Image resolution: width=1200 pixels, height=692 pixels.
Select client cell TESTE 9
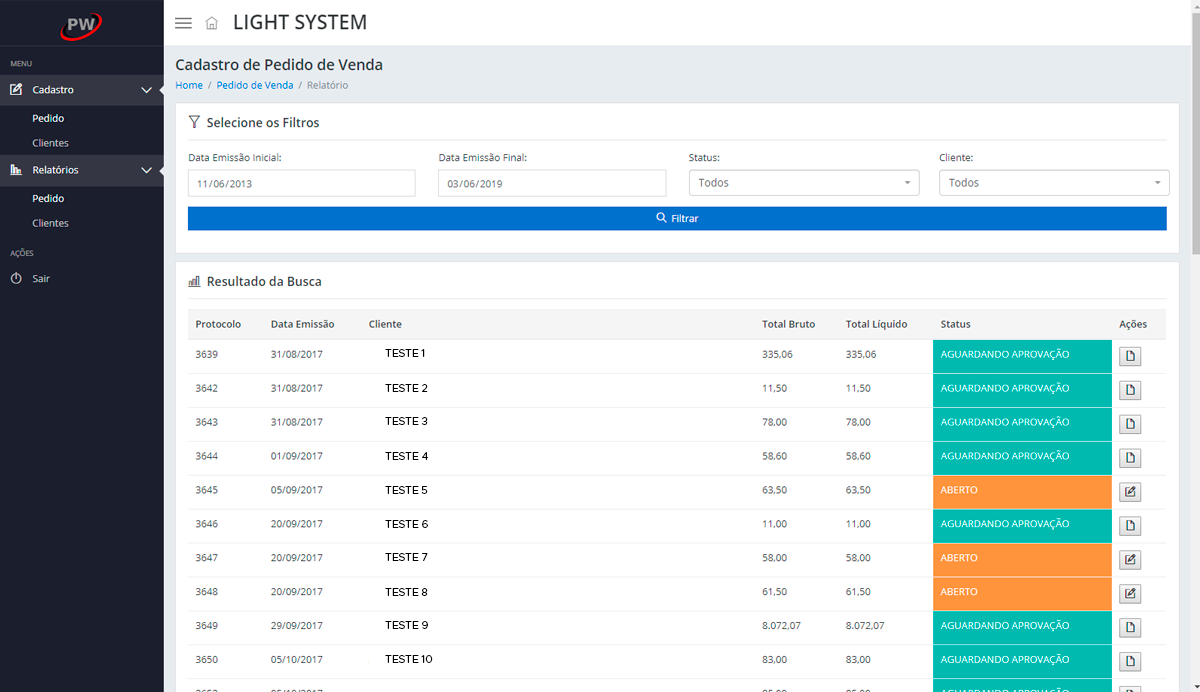(407, 625)
